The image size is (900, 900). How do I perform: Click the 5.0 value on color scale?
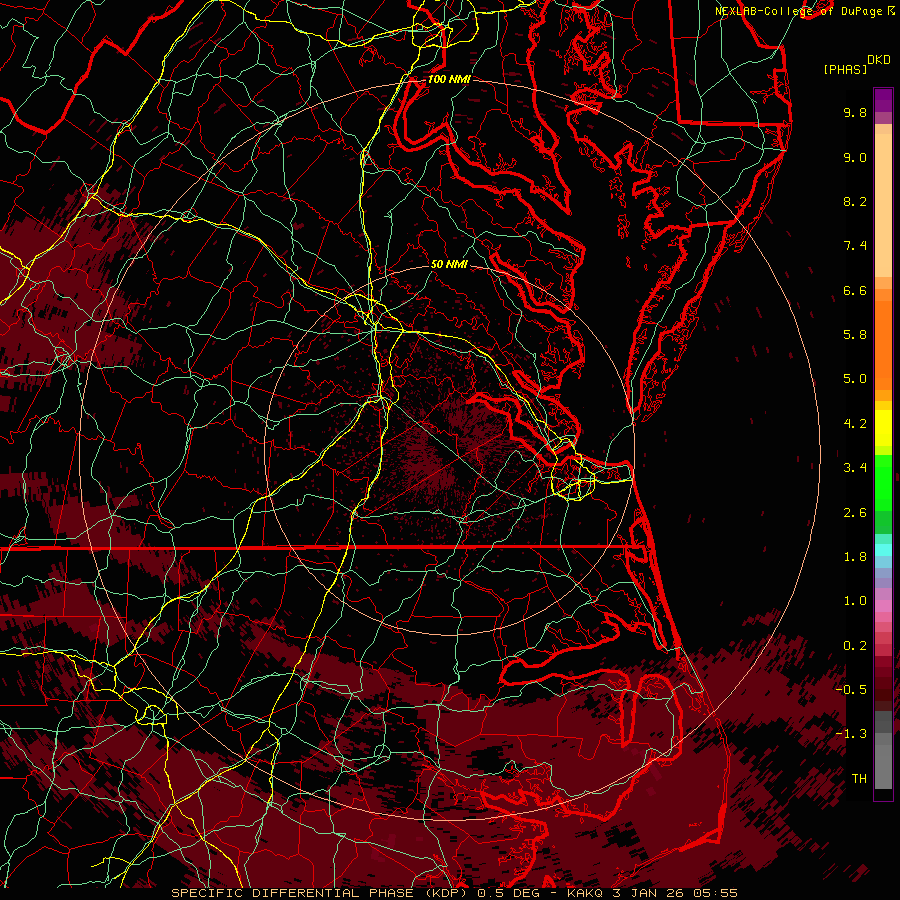pyautogui.click(x=855, y=379)
